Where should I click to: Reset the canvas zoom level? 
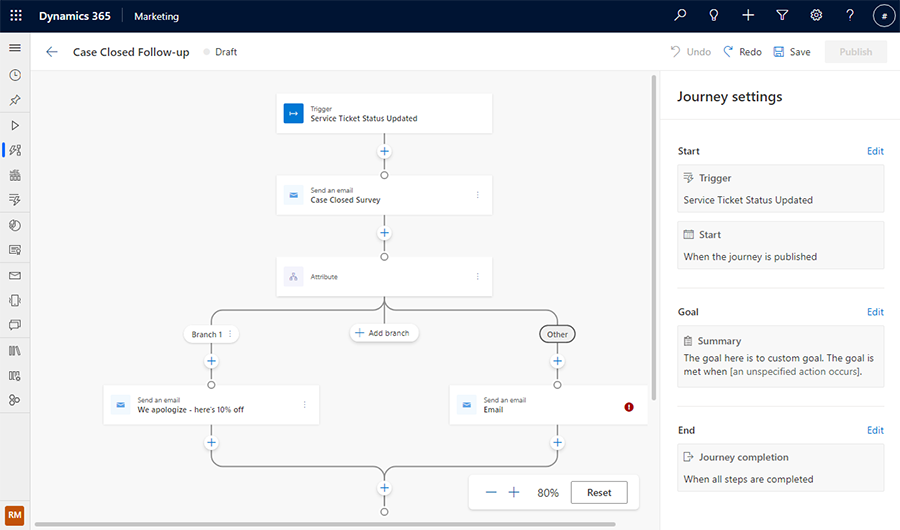coord(598,492)
